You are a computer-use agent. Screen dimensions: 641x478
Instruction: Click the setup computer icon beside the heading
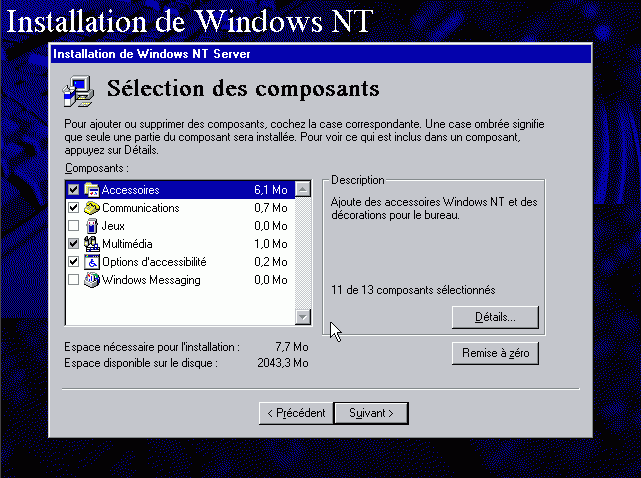coord(78,91)
